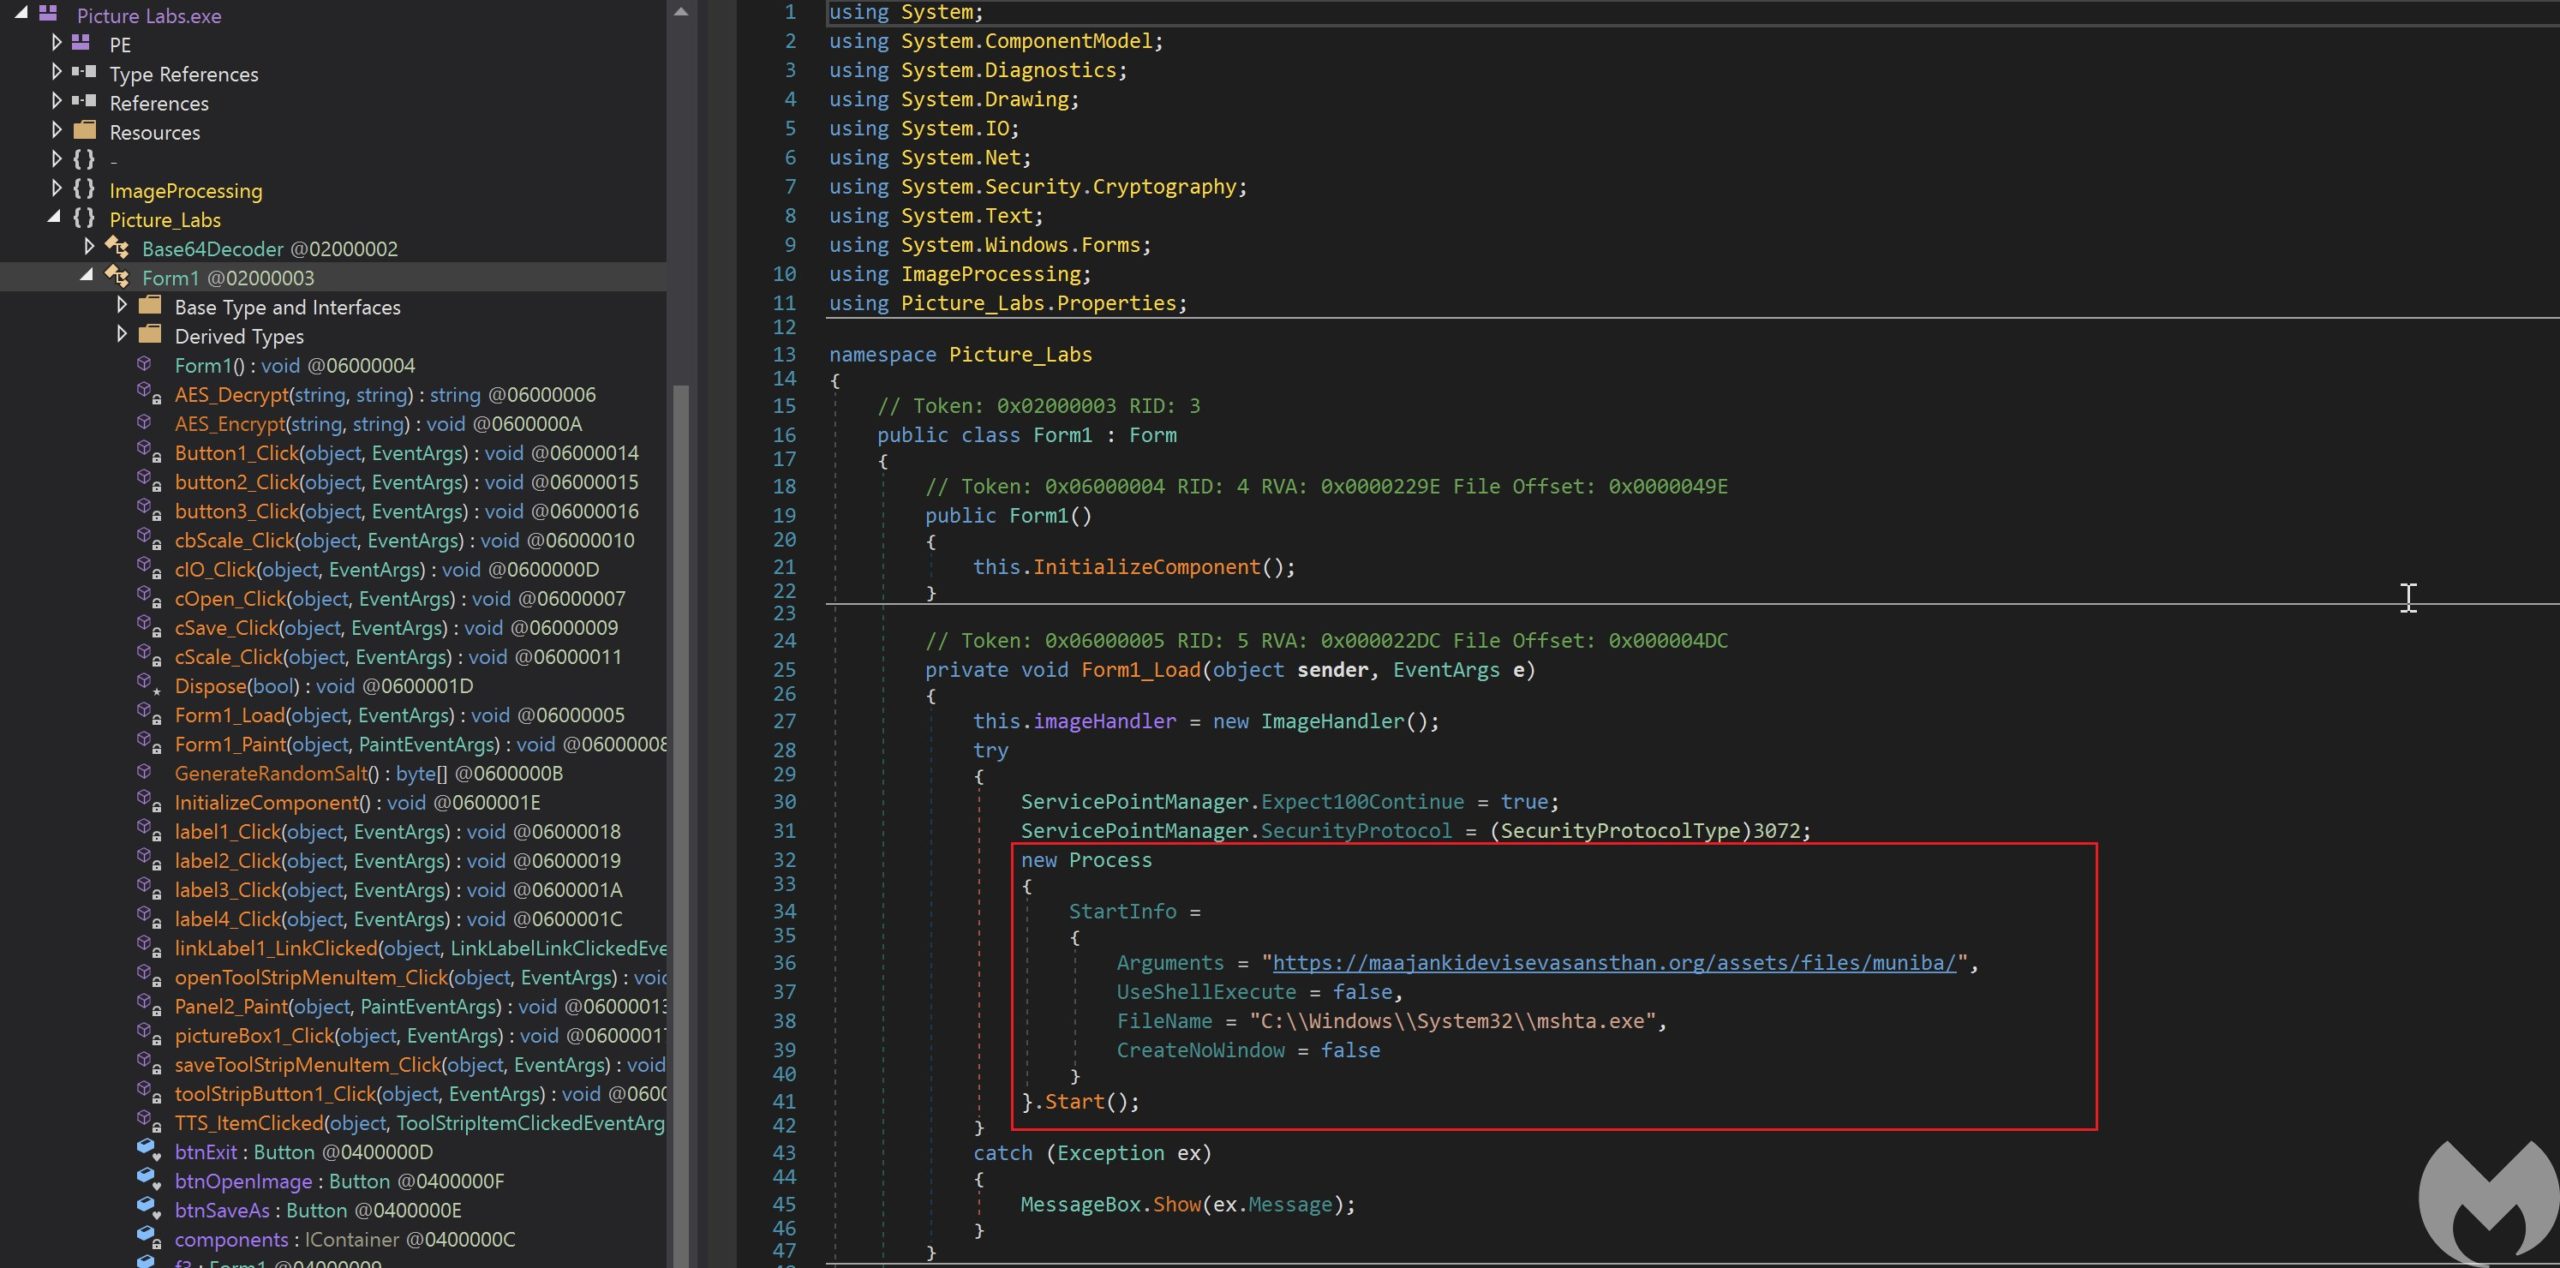This screenshot has height=1268, width=2560.
Task: Select button2_Click method in tree
Action: point(406,482)
